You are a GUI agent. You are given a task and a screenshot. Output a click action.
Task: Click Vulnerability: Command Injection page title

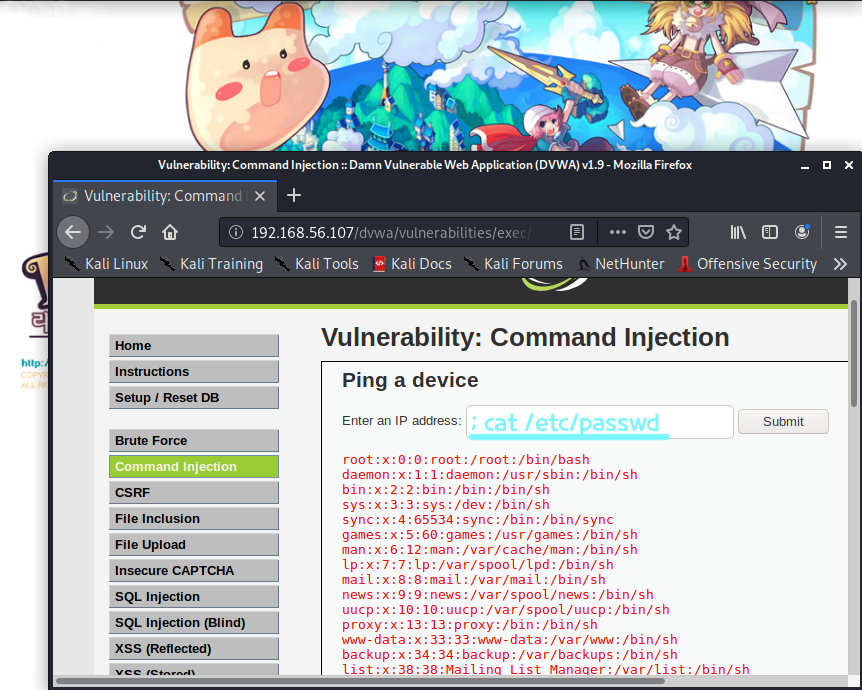point(525,338)
